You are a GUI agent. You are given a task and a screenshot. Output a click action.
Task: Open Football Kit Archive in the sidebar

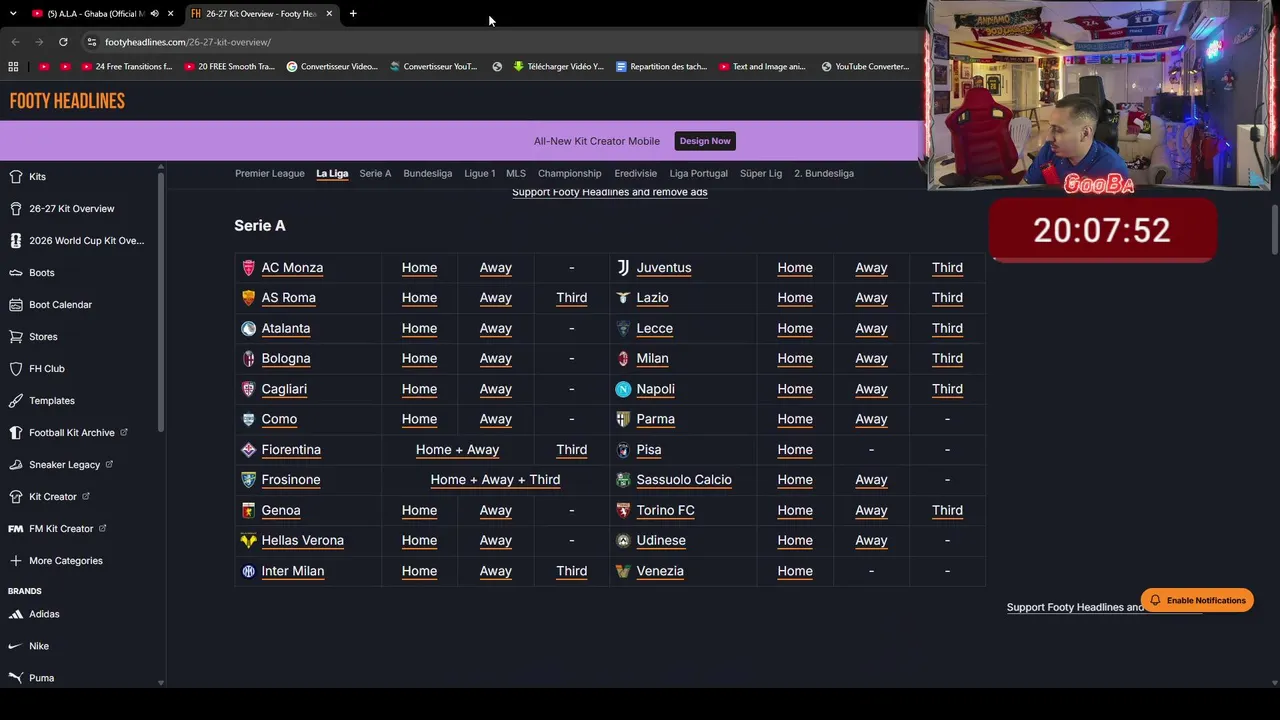pyautogui.click(x=68, y=433)
